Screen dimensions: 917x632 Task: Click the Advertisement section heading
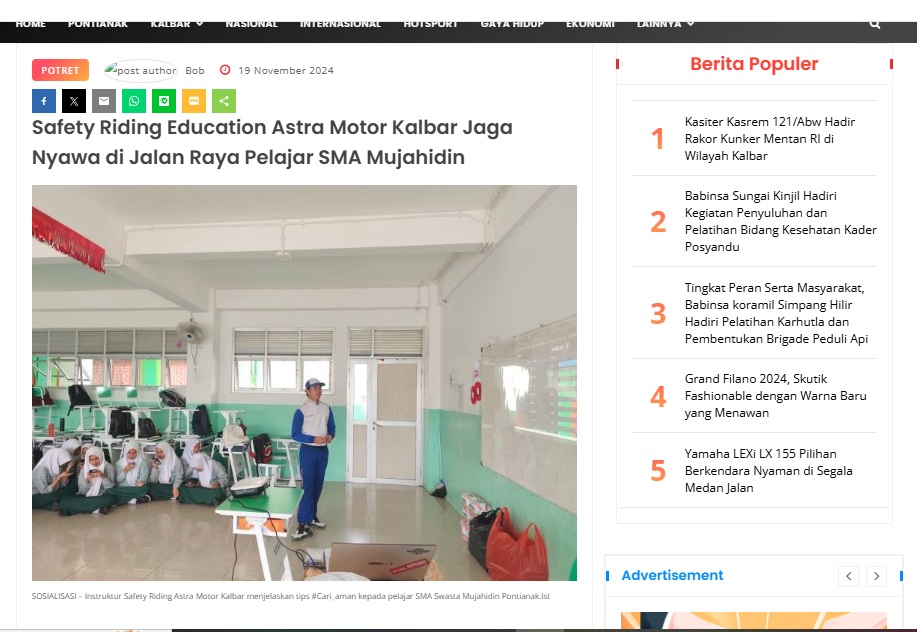click(672, 575)
